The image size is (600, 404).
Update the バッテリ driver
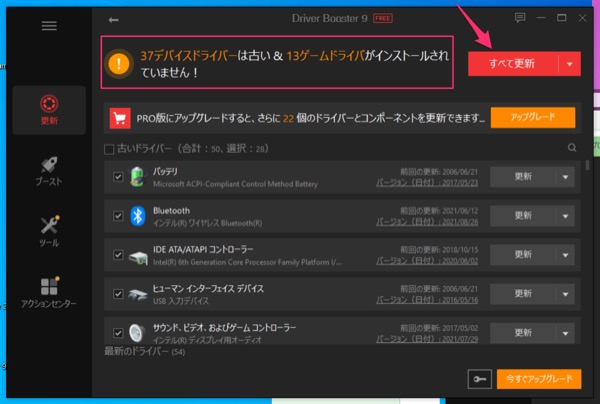523,177
